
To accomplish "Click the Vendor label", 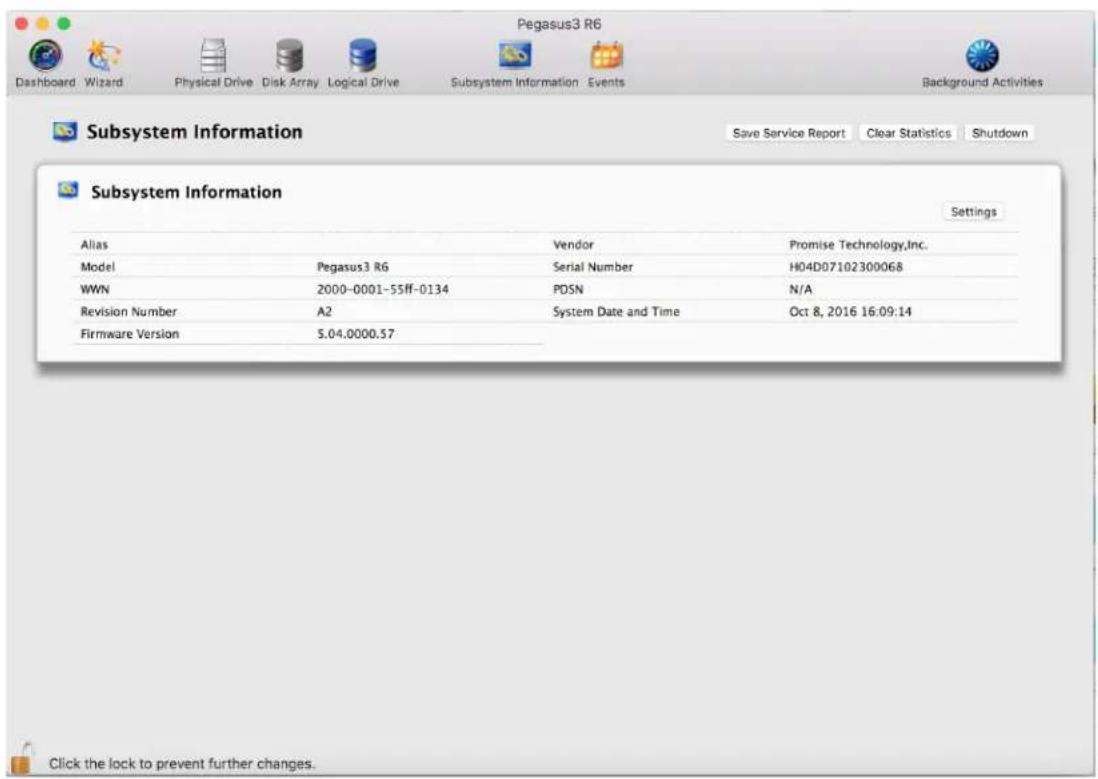I will pos(573,244).
